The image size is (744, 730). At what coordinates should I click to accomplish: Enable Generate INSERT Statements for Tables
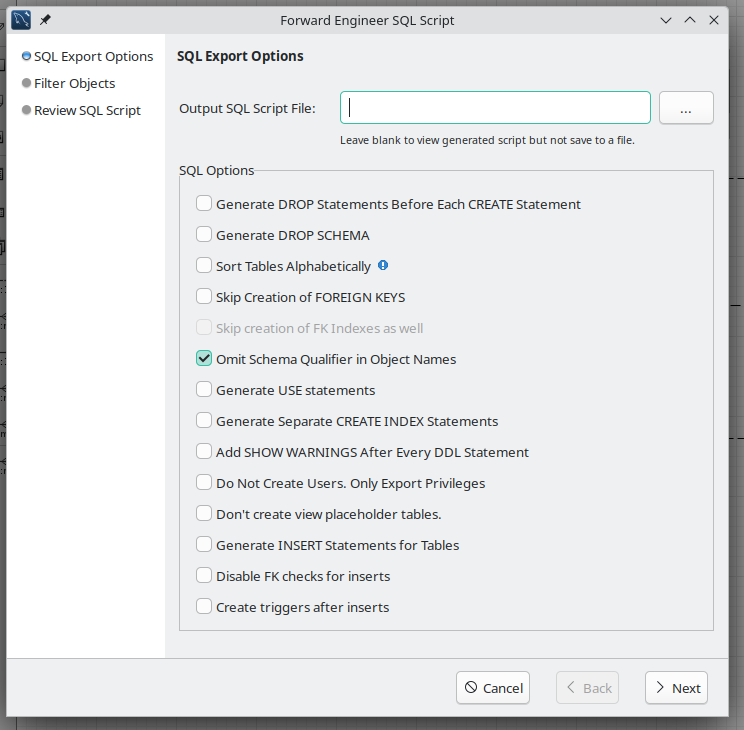pyautogui.click(x=204, y=545)
